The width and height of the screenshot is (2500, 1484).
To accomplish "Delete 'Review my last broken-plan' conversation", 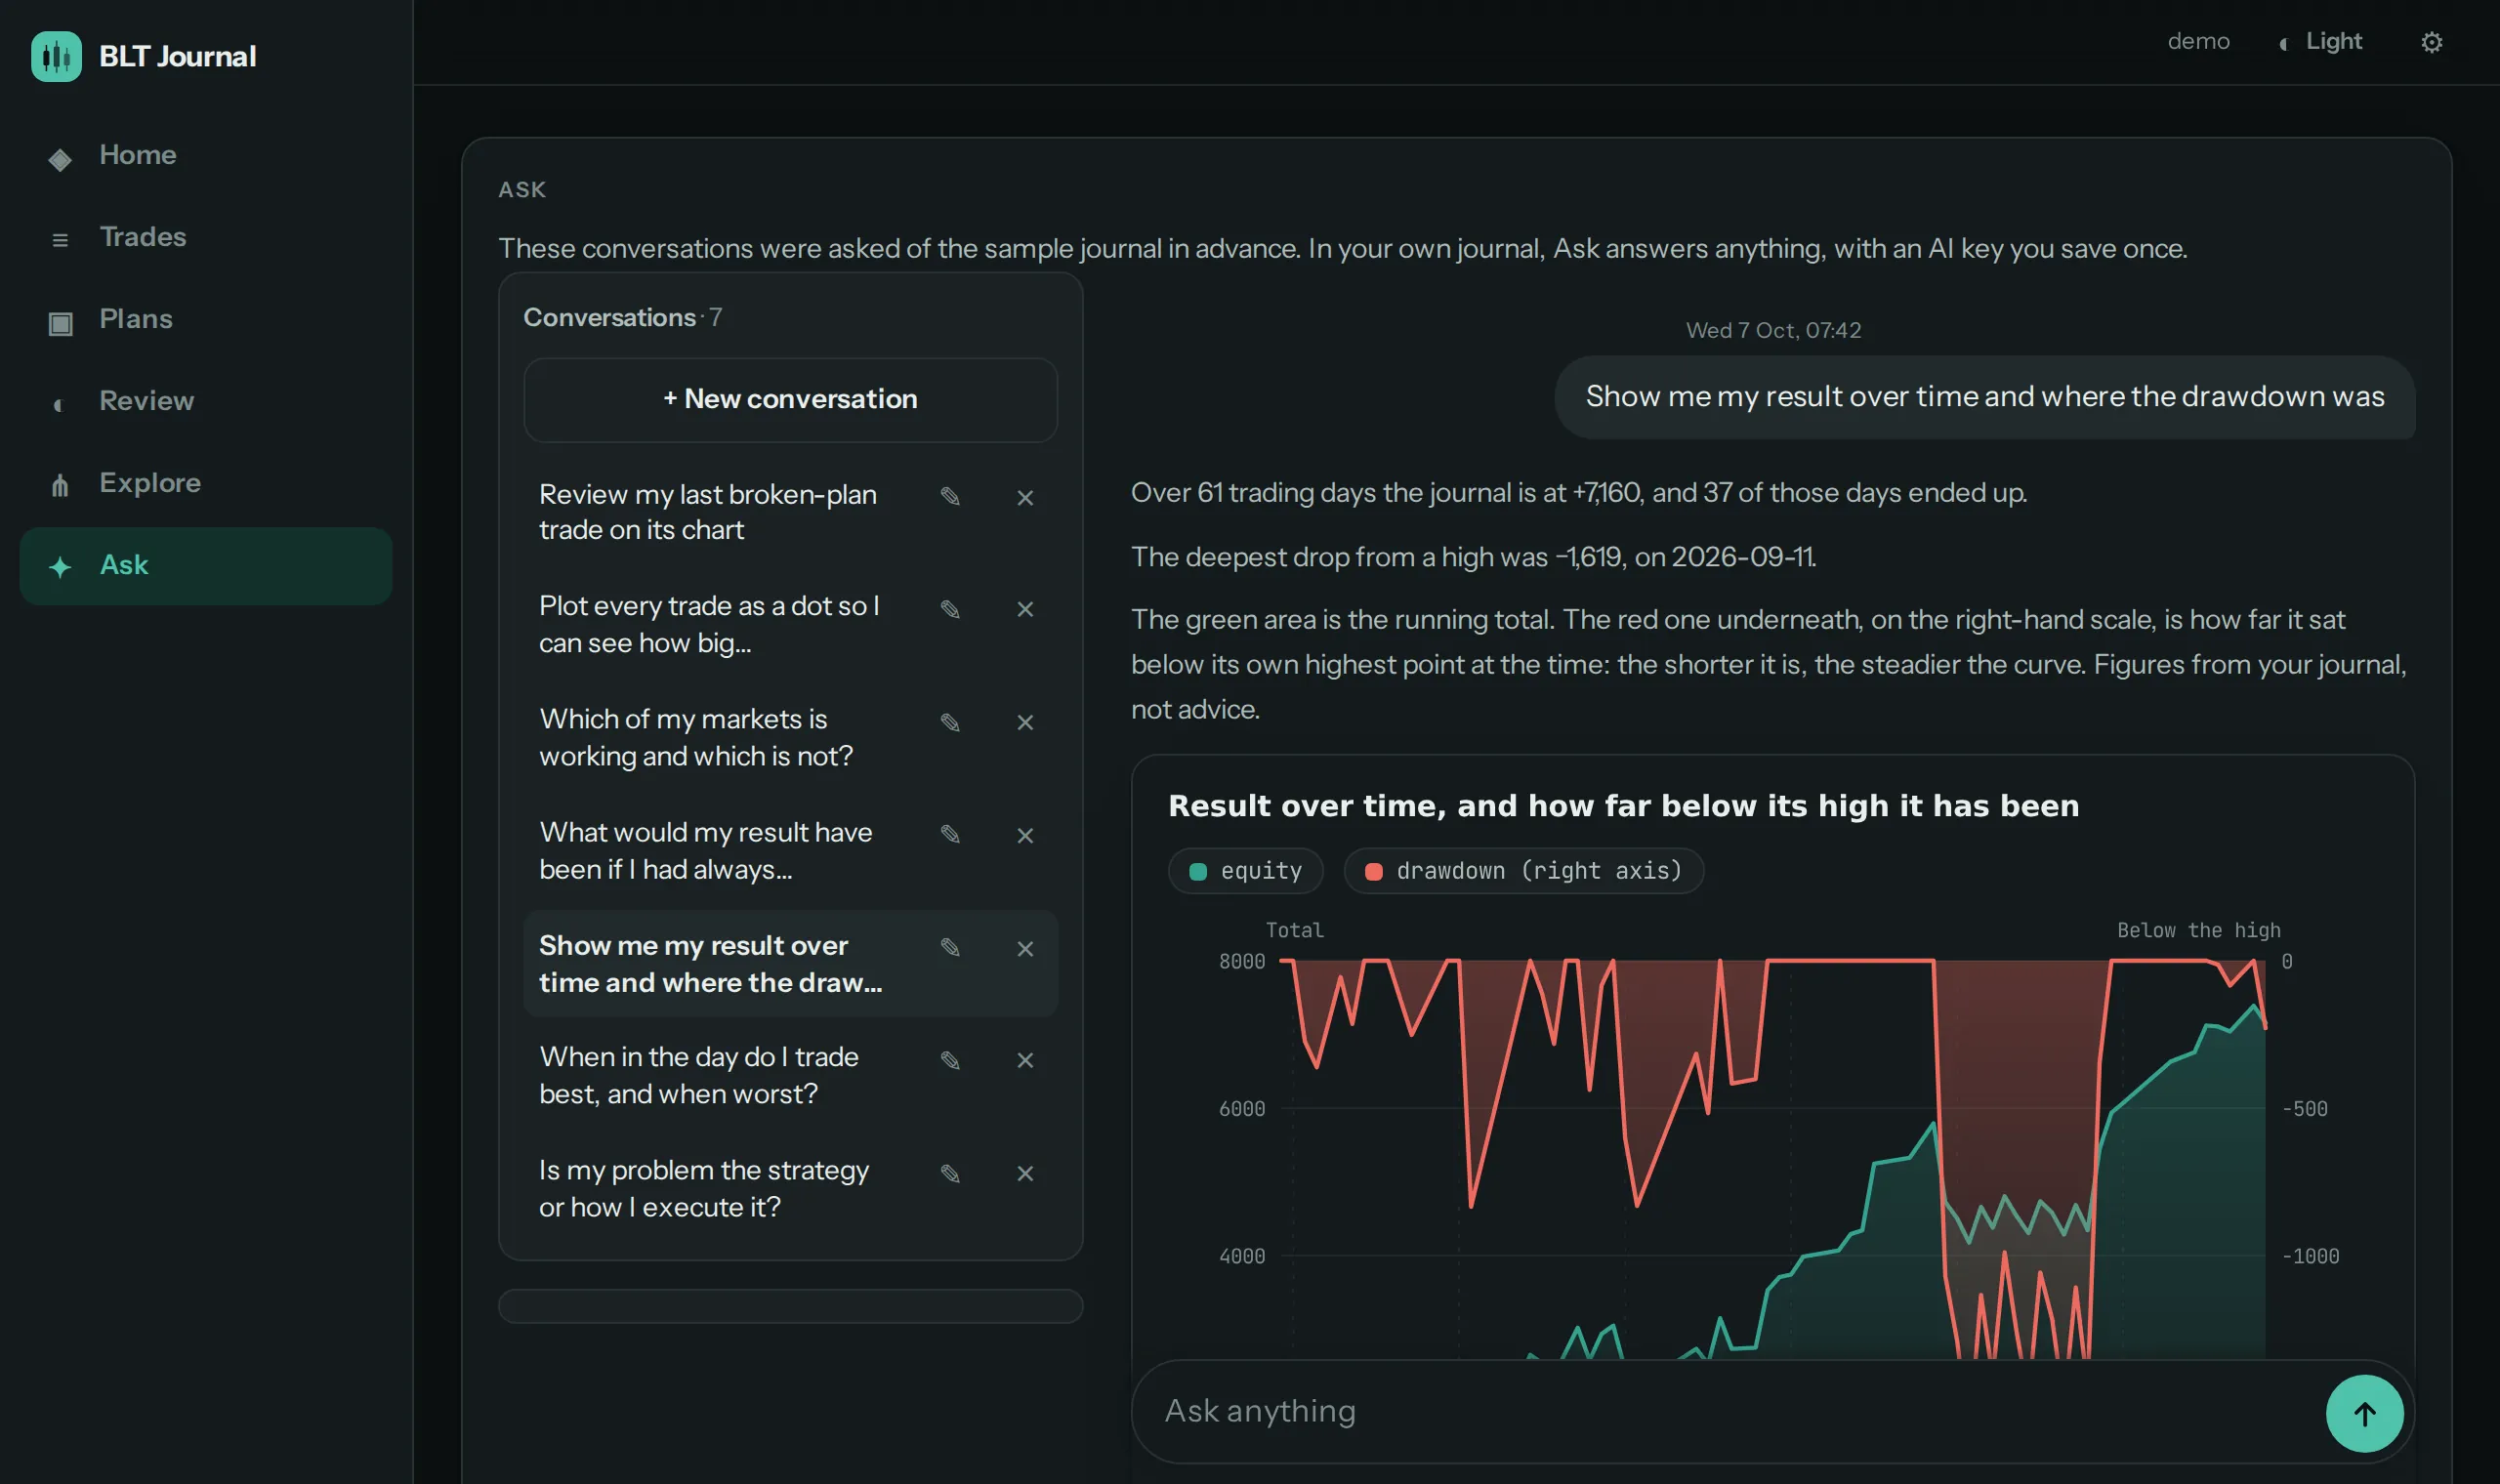I will (1025, 497).
